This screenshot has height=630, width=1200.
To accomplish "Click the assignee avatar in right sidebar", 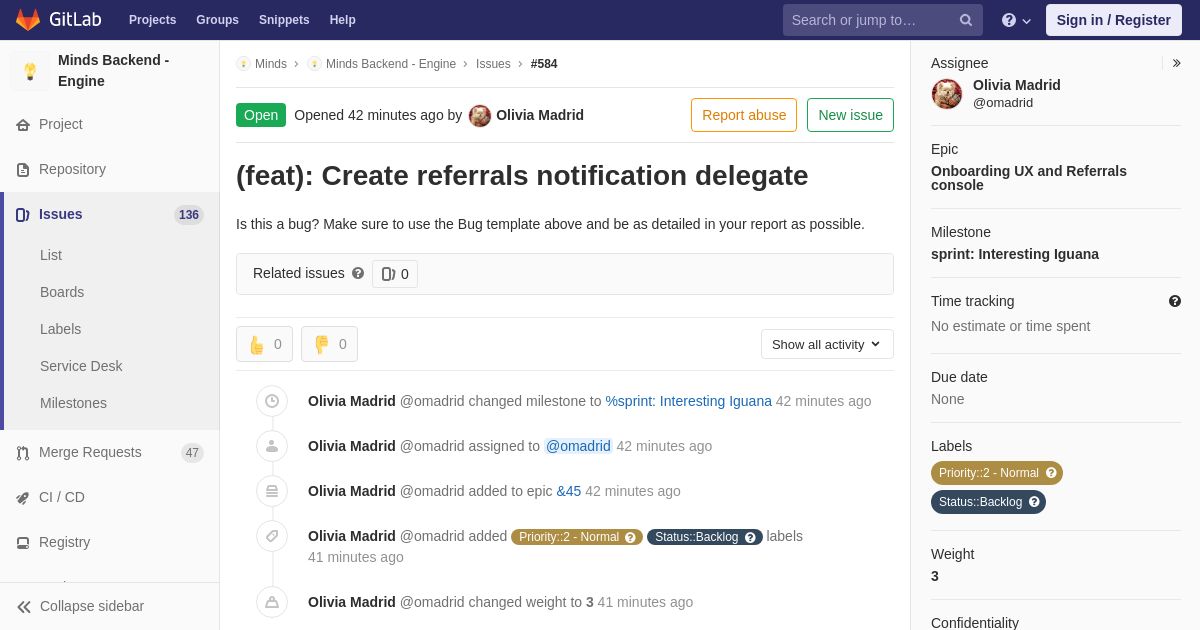I will tap(947, 94).
